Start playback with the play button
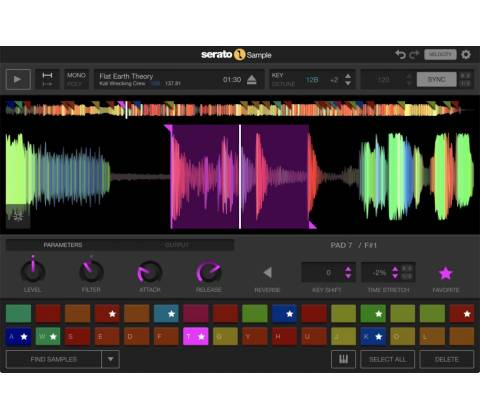Screen dimensions: 480x420 (x=18, y=79)
